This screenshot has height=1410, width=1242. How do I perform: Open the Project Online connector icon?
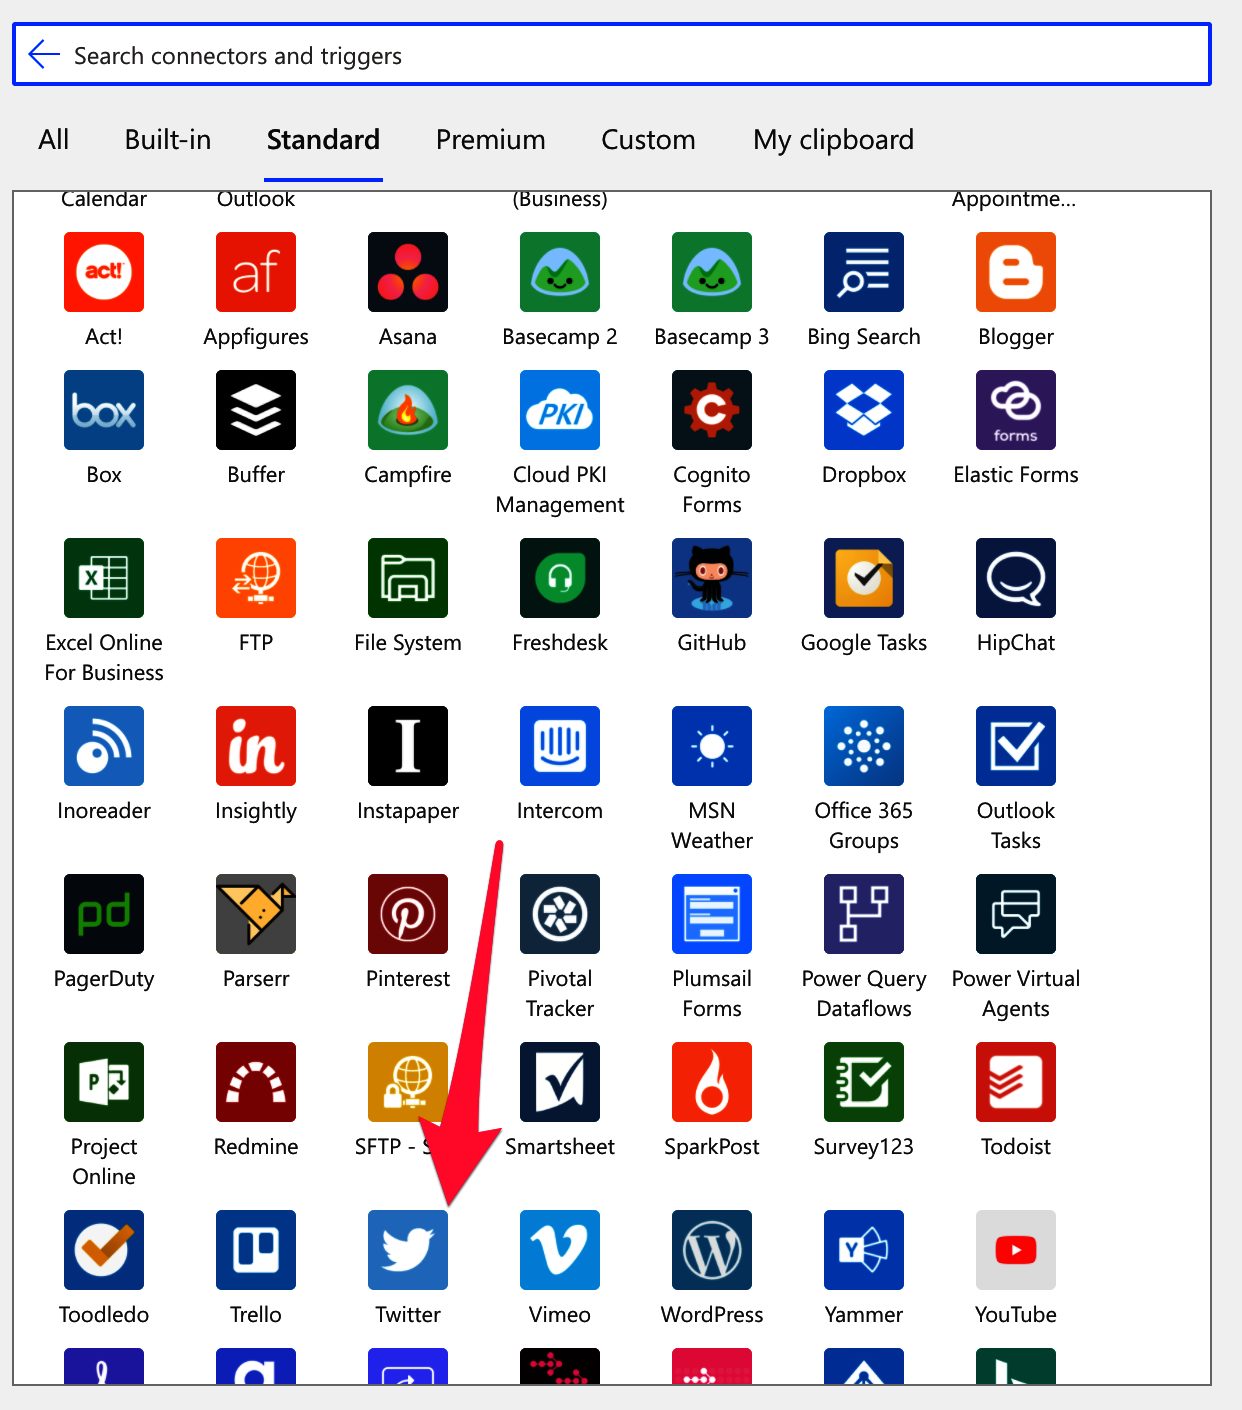pos(104,1082)
